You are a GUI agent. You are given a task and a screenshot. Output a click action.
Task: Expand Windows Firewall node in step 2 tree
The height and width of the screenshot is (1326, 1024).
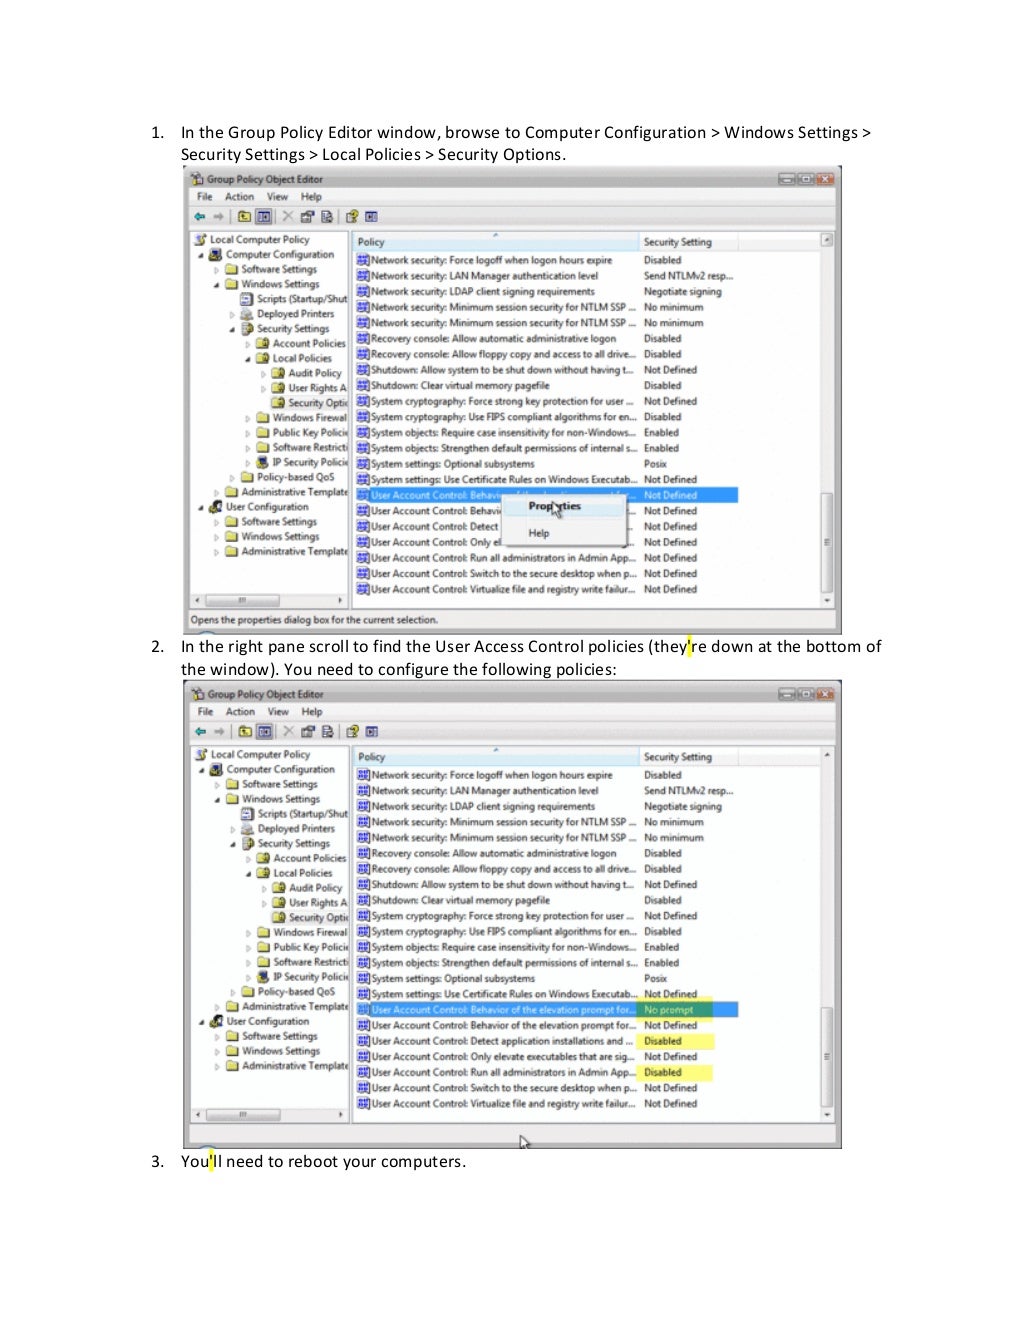(x=249, y=933)
